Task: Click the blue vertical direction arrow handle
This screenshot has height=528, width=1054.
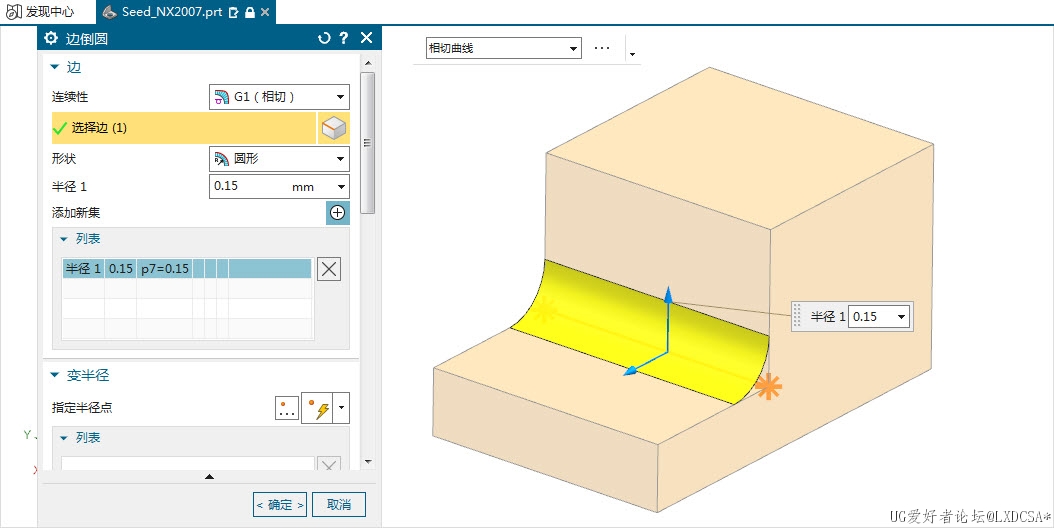Action: tap(668, 294)
